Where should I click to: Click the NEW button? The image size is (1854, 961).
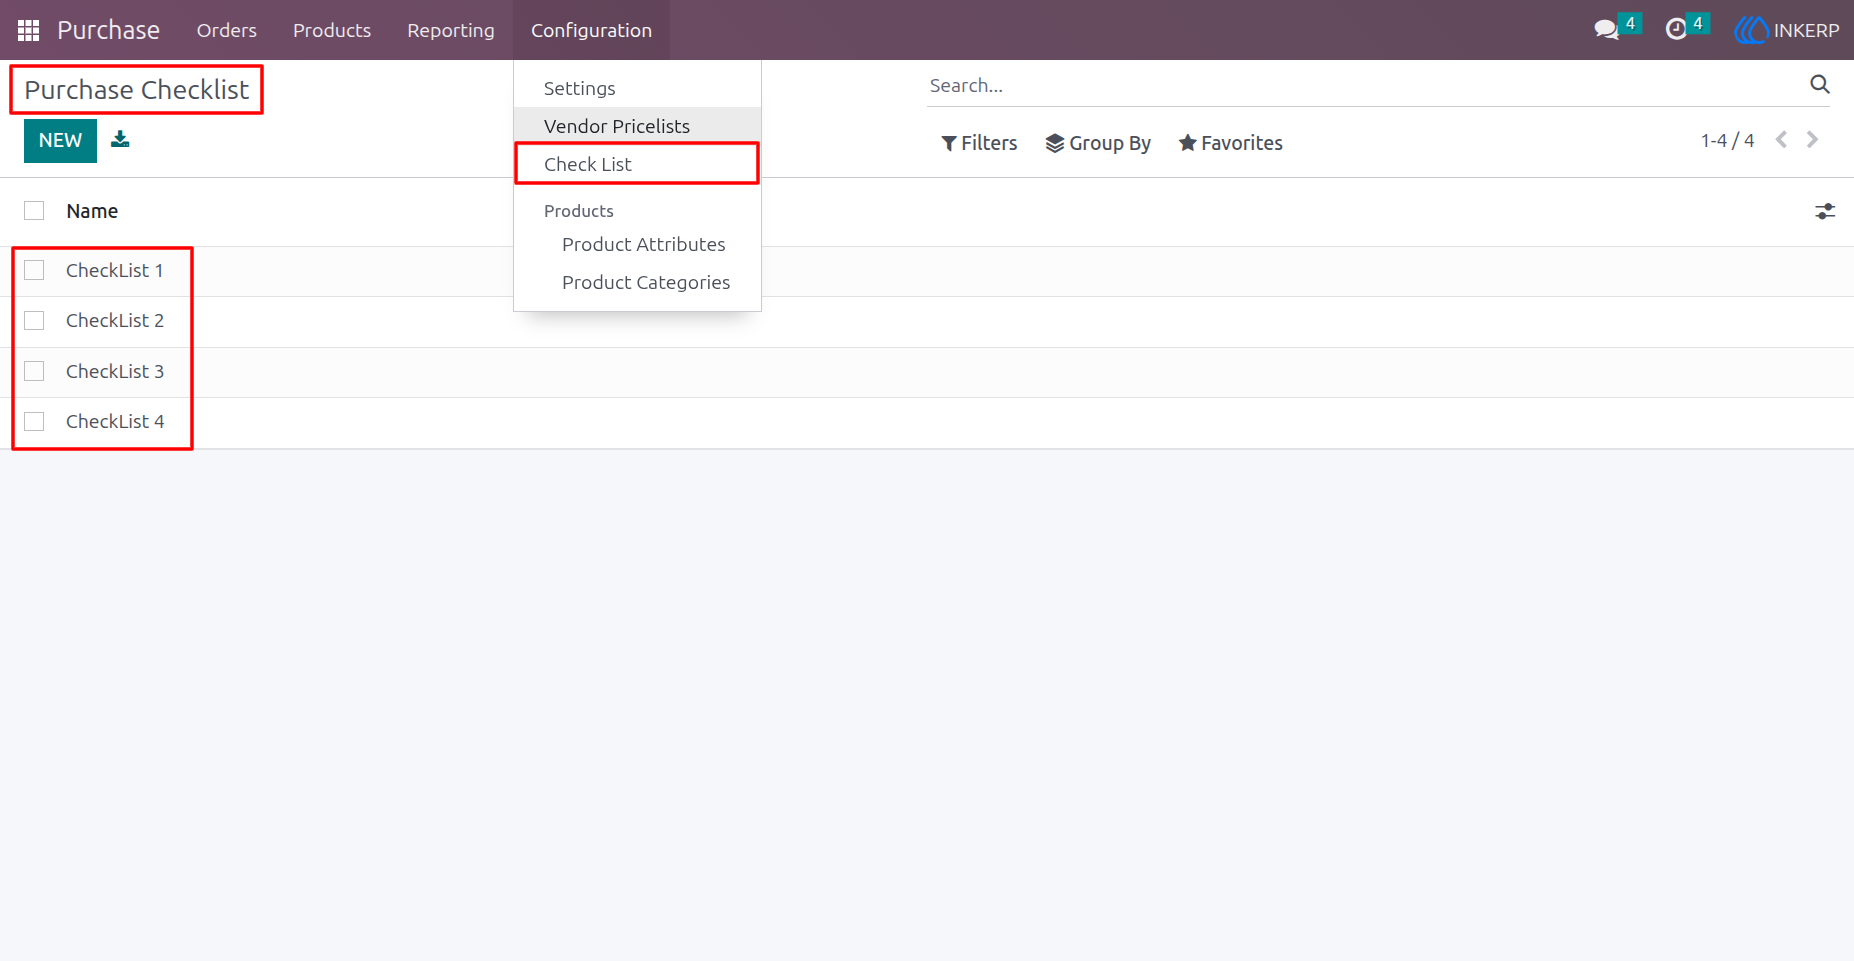(x=60, y=140)
